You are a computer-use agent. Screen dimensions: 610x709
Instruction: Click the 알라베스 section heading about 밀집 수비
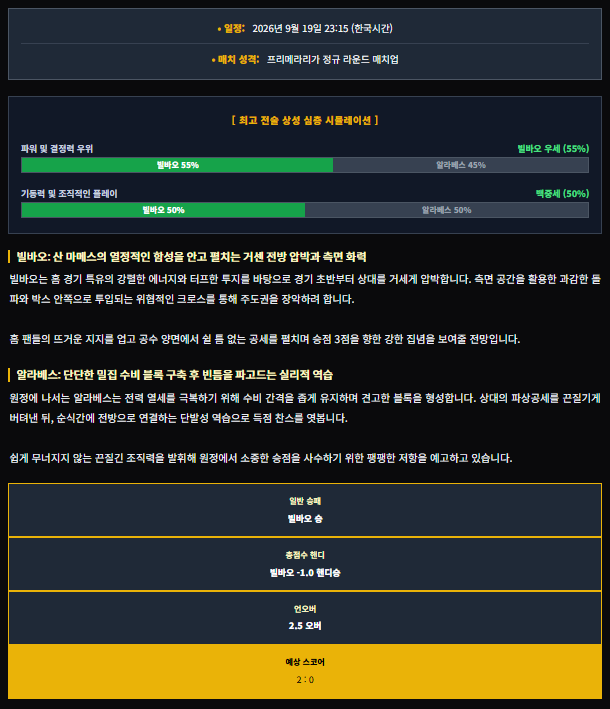(175, 375)
